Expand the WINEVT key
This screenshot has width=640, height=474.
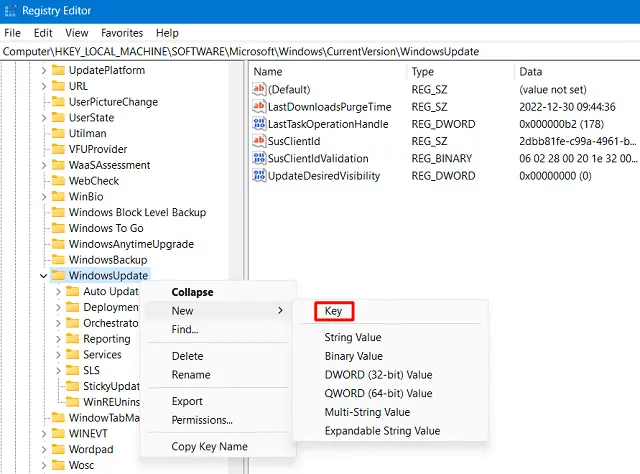tap(44, 434)
